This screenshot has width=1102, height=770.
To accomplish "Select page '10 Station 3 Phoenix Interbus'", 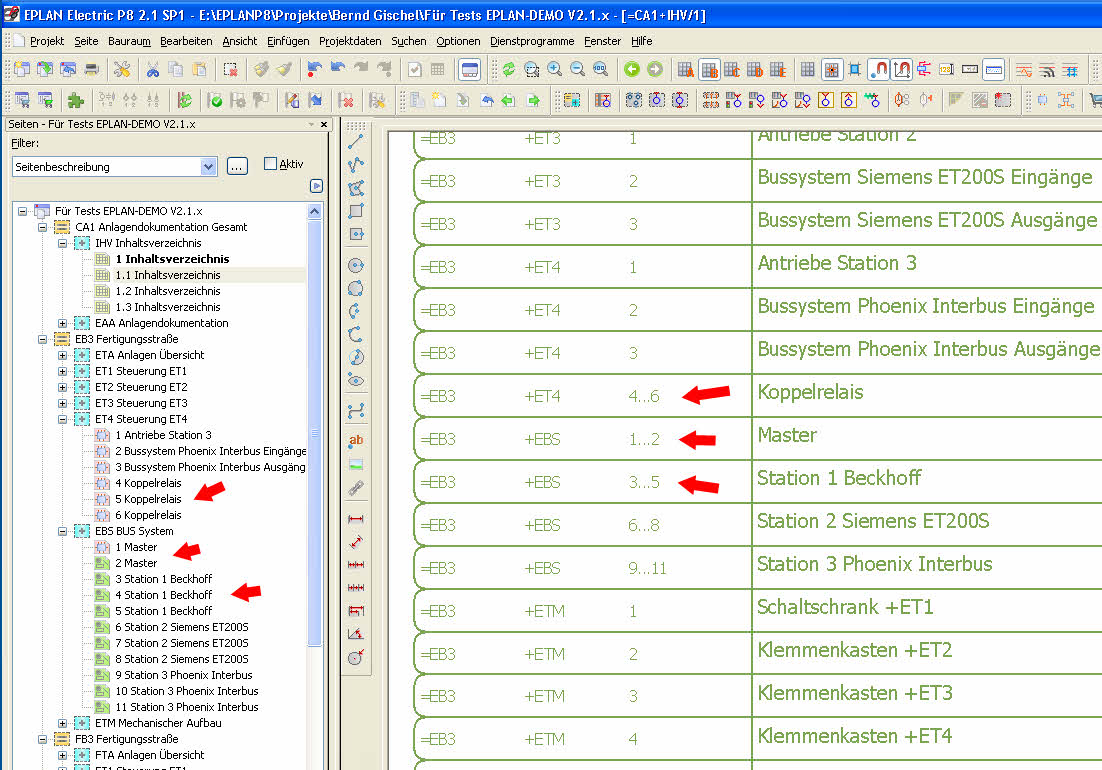I will click(187, 691).
